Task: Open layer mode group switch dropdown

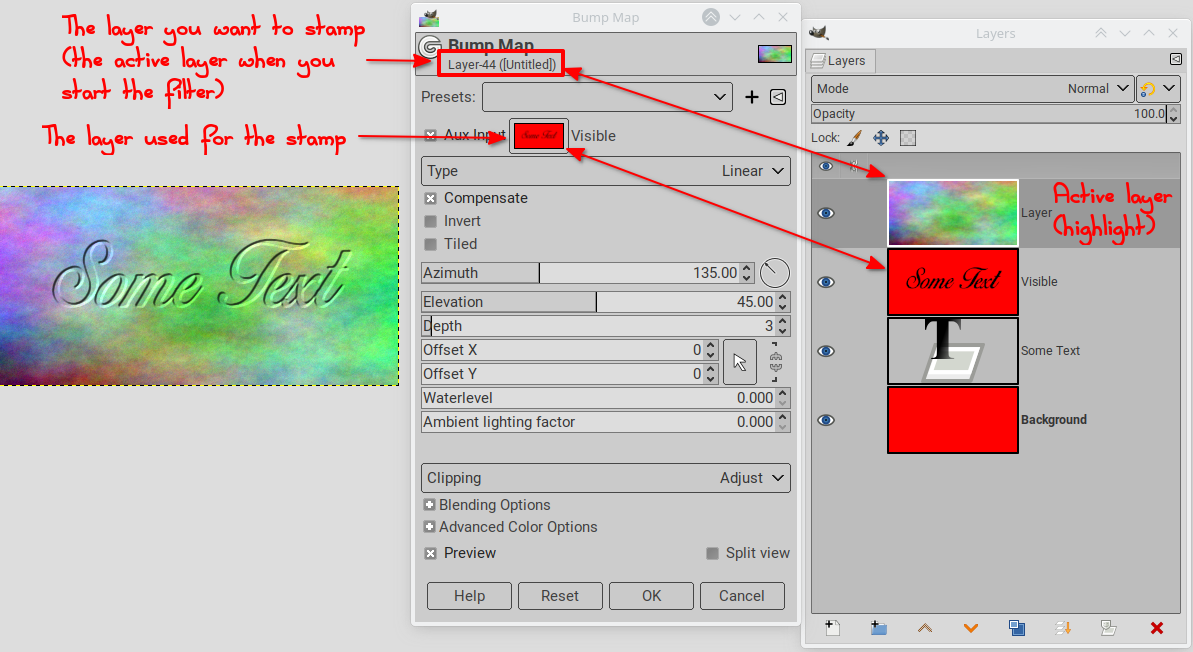Action: click(1157, 88)
